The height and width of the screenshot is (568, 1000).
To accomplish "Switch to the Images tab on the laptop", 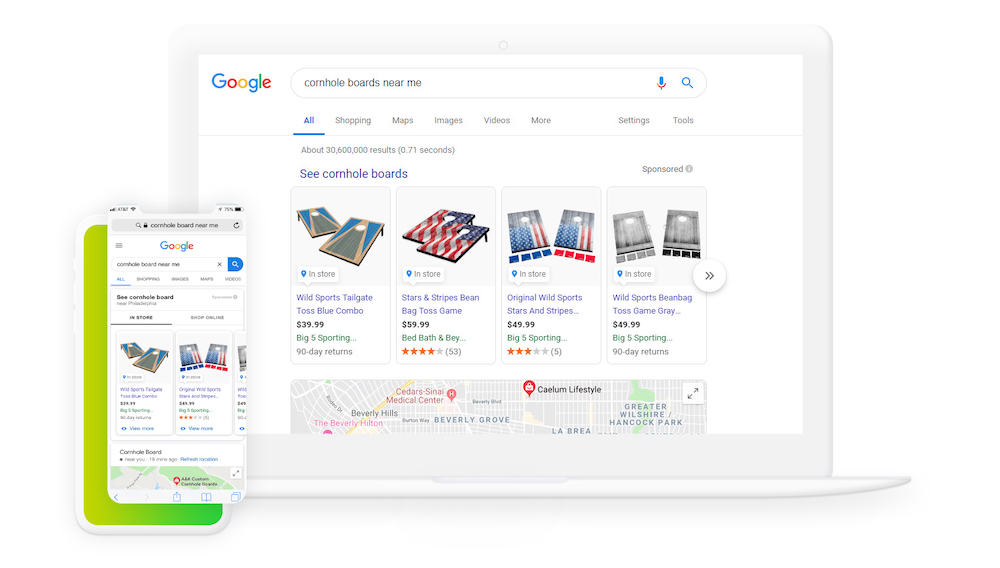I will click(x=448, y=120).
